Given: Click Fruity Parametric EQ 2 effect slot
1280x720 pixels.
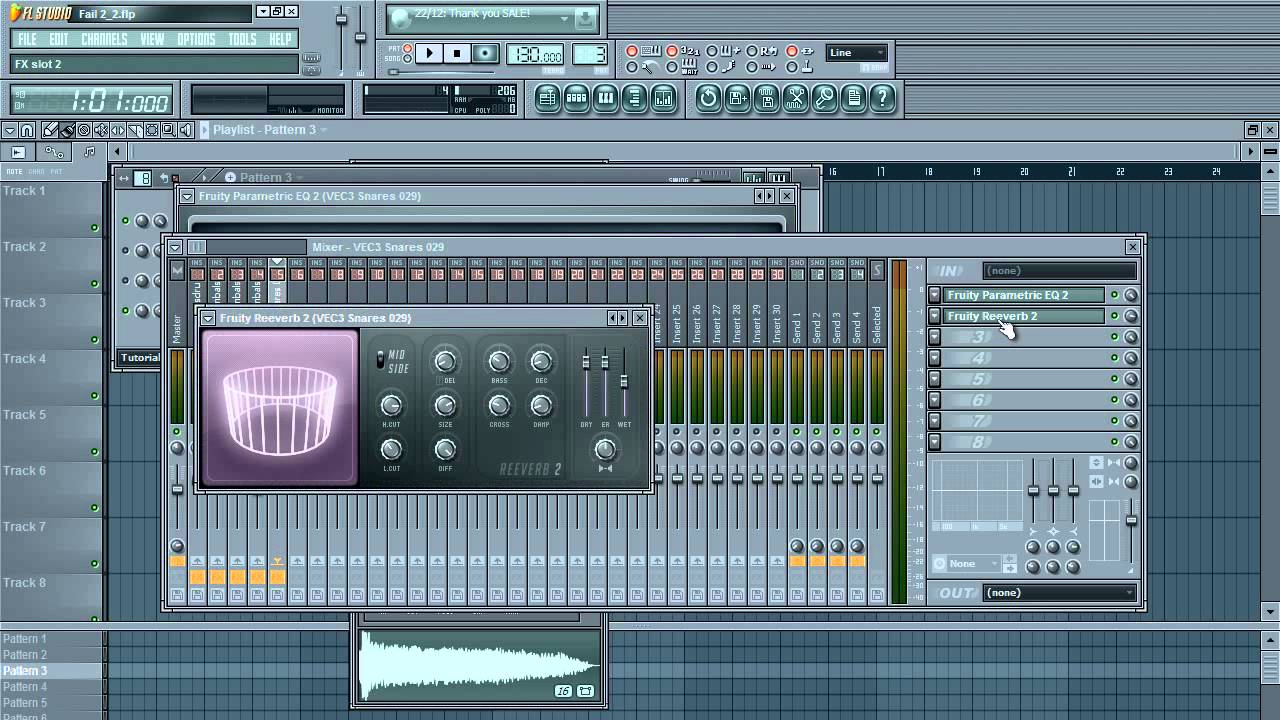Looking at the screenshot, I should (1024, 295).
